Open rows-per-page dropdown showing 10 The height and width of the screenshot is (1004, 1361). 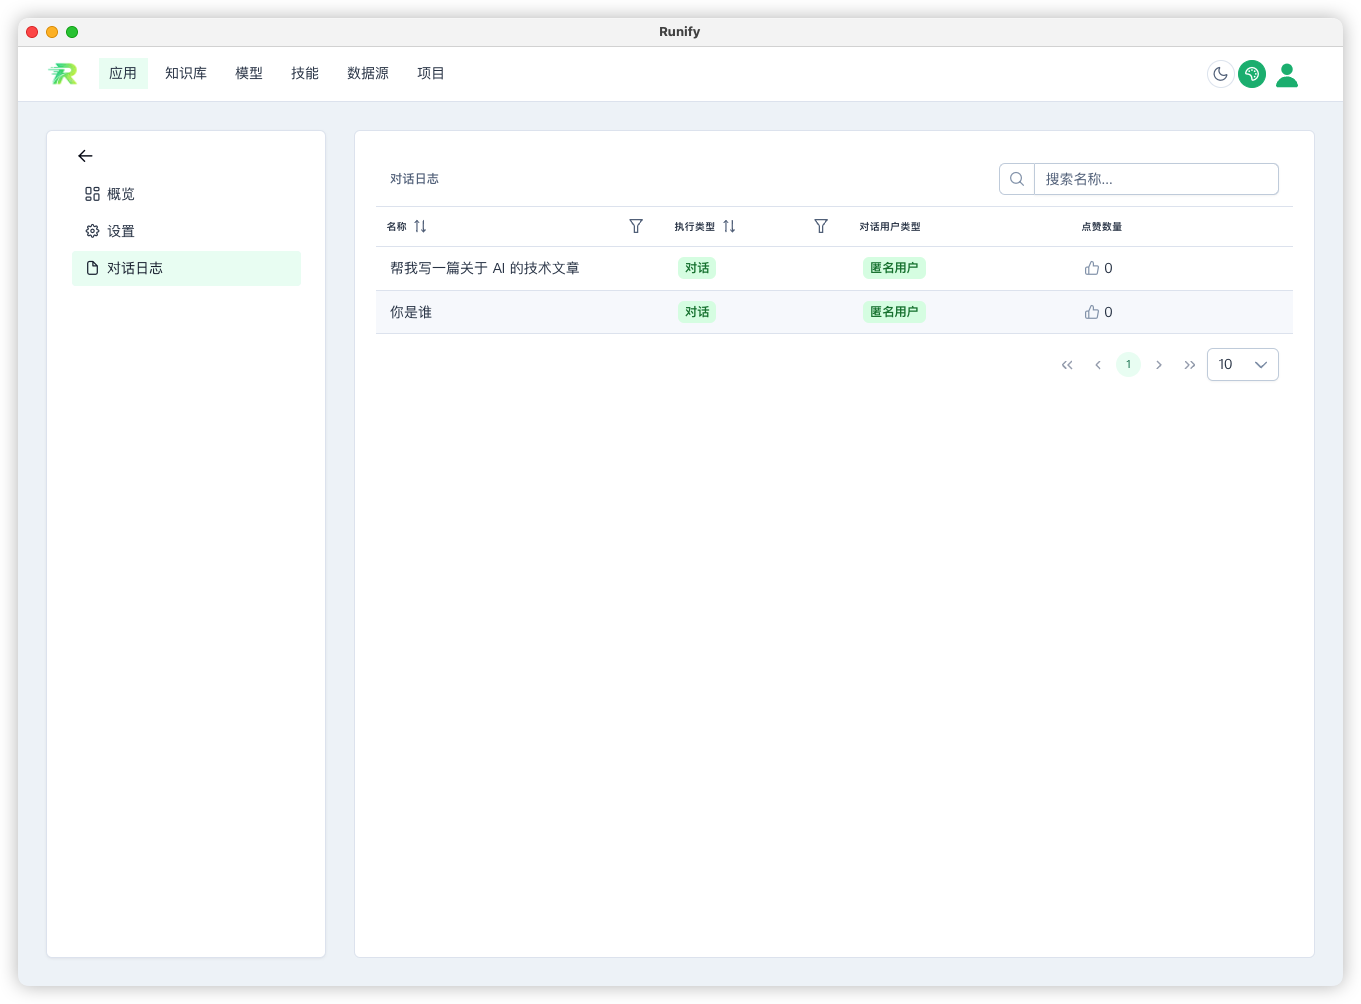pyautogui.click(x=1243, y=364)
